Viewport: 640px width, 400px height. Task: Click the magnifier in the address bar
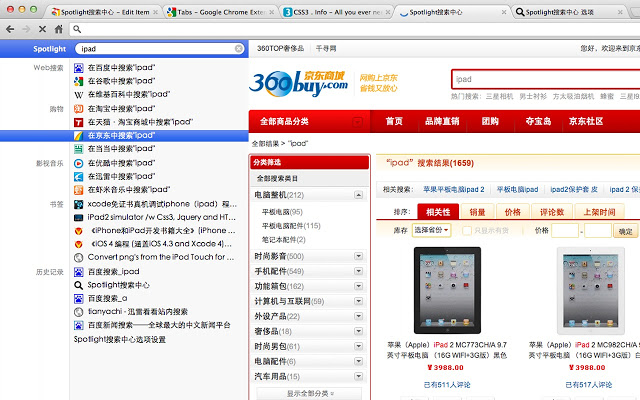tap(77, 29)
